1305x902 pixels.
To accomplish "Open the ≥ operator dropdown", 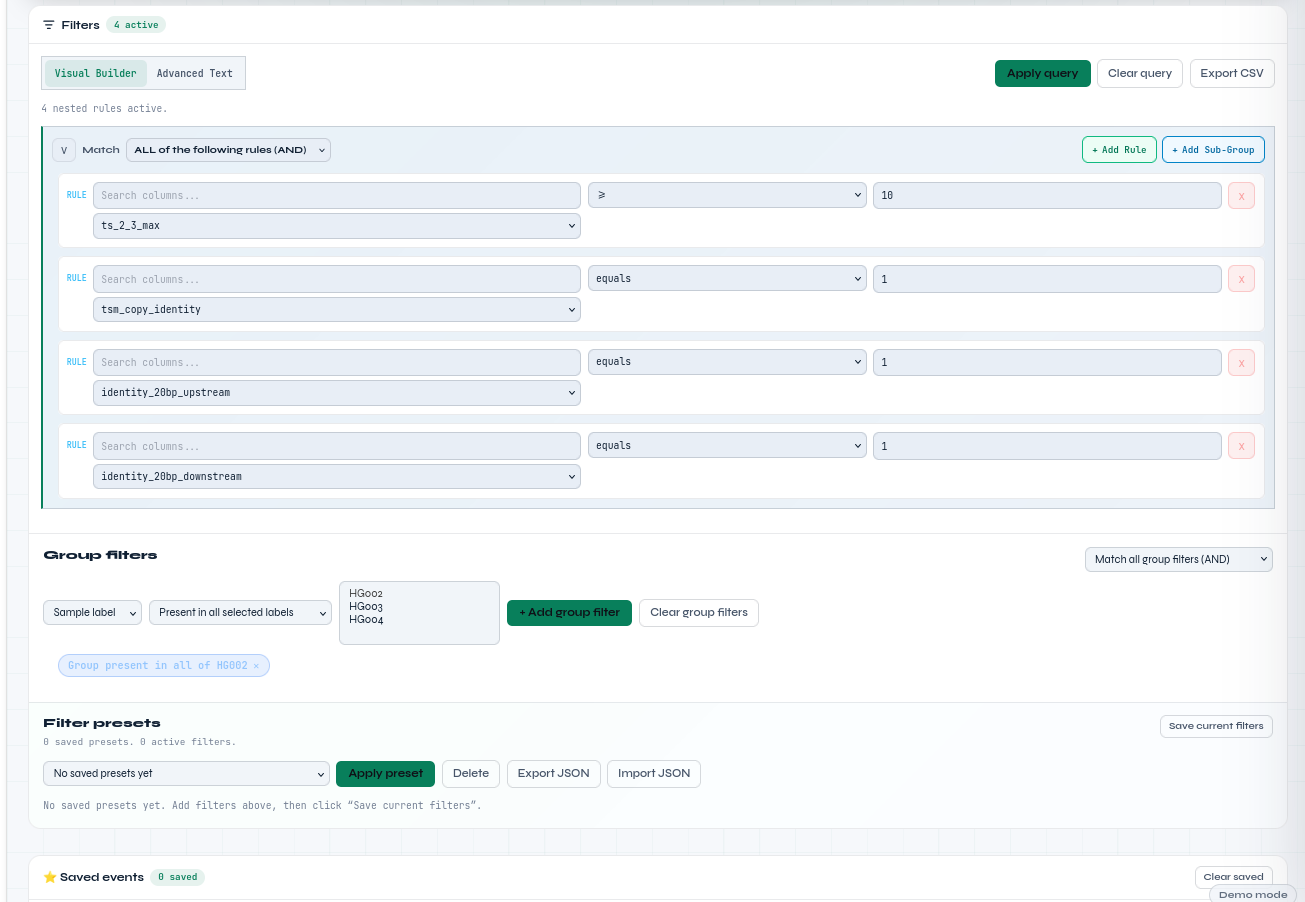I will pos(727,195).
